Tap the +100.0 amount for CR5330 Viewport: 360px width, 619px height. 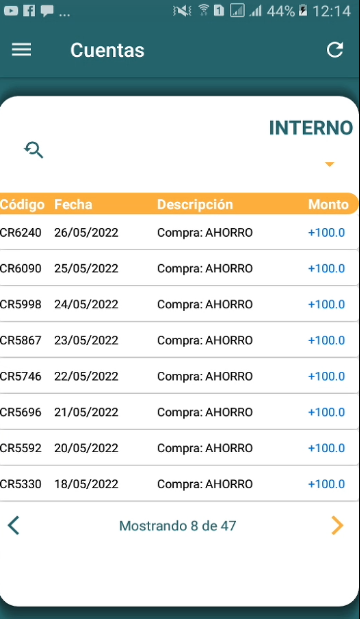pyautogui.click(x=326, y=484)
